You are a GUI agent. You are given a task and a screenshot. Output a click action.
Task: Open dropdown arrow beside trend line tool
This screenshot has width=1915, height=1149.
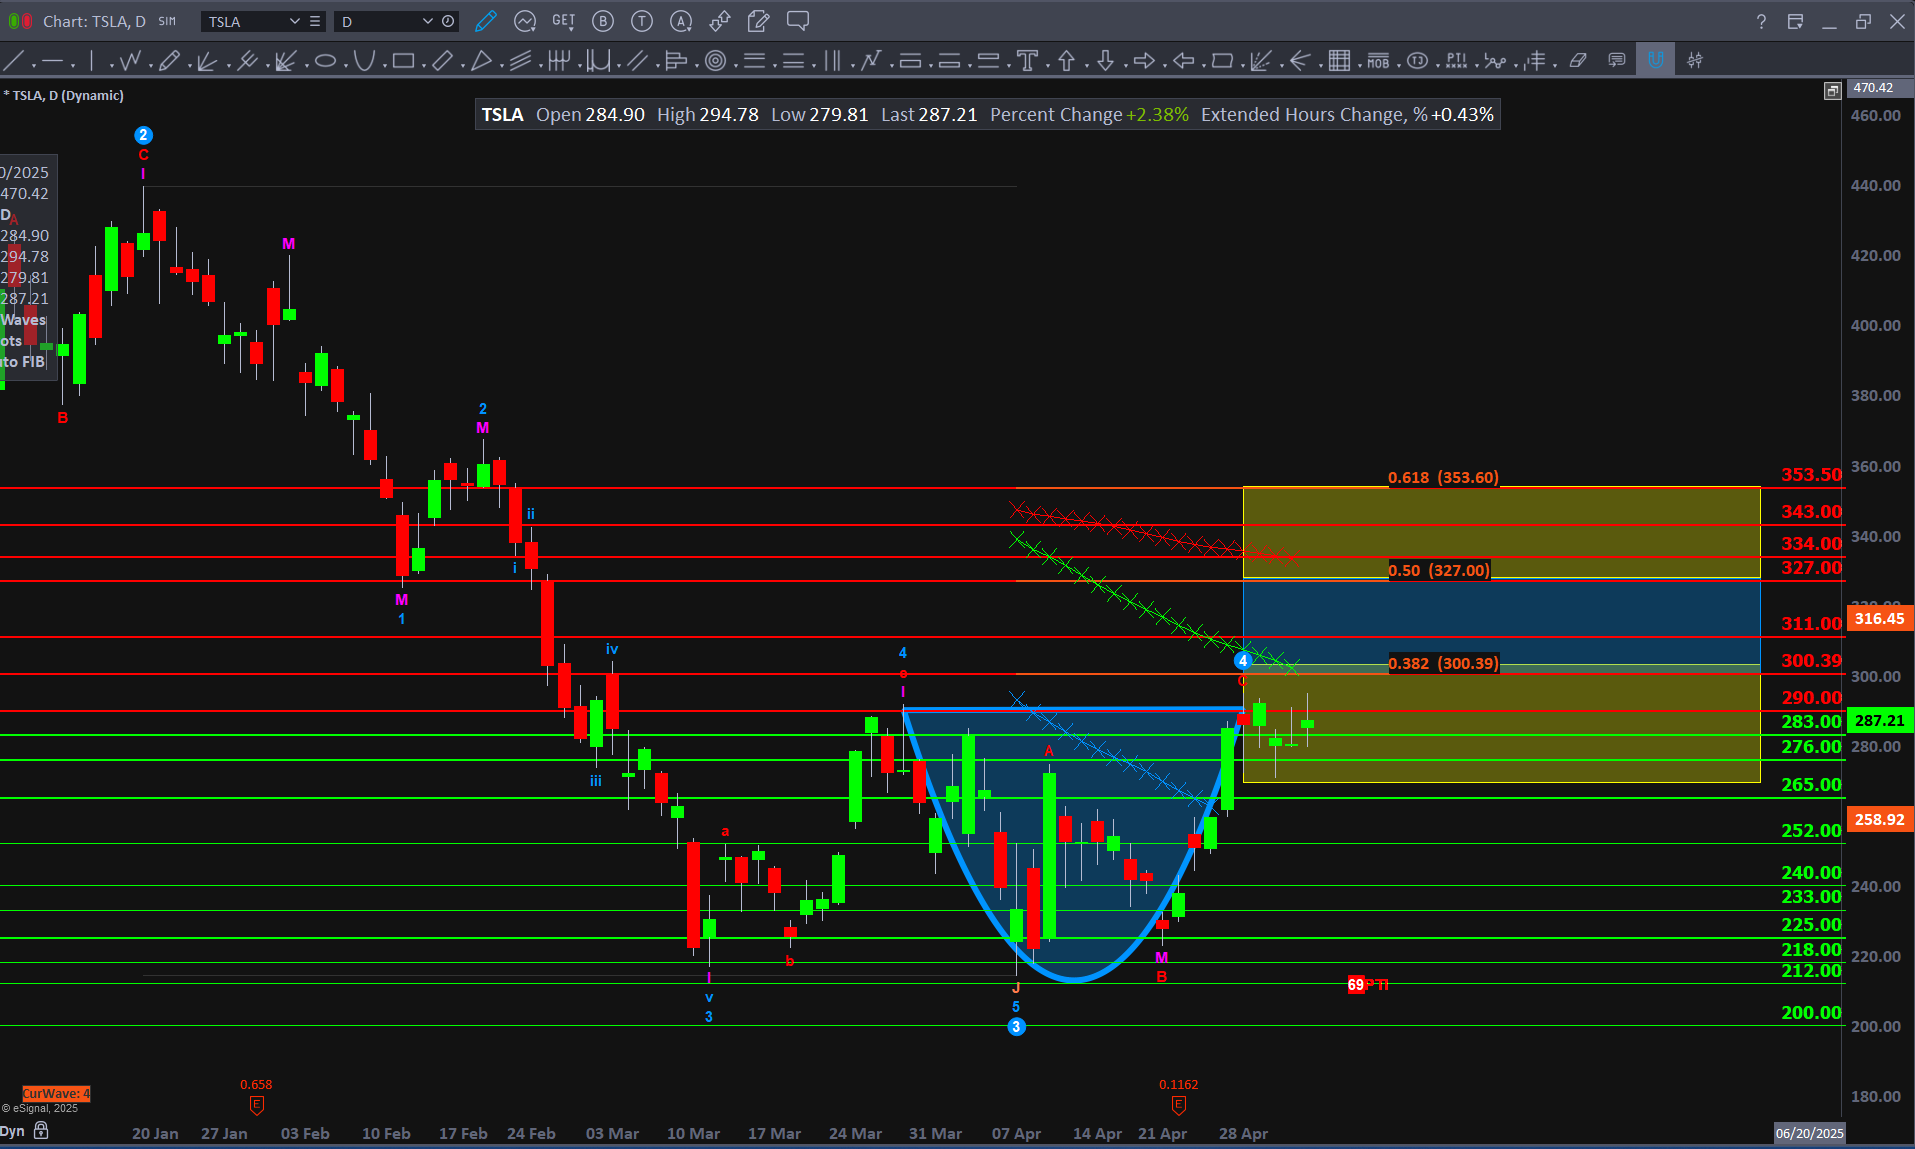tap(33, 65)
